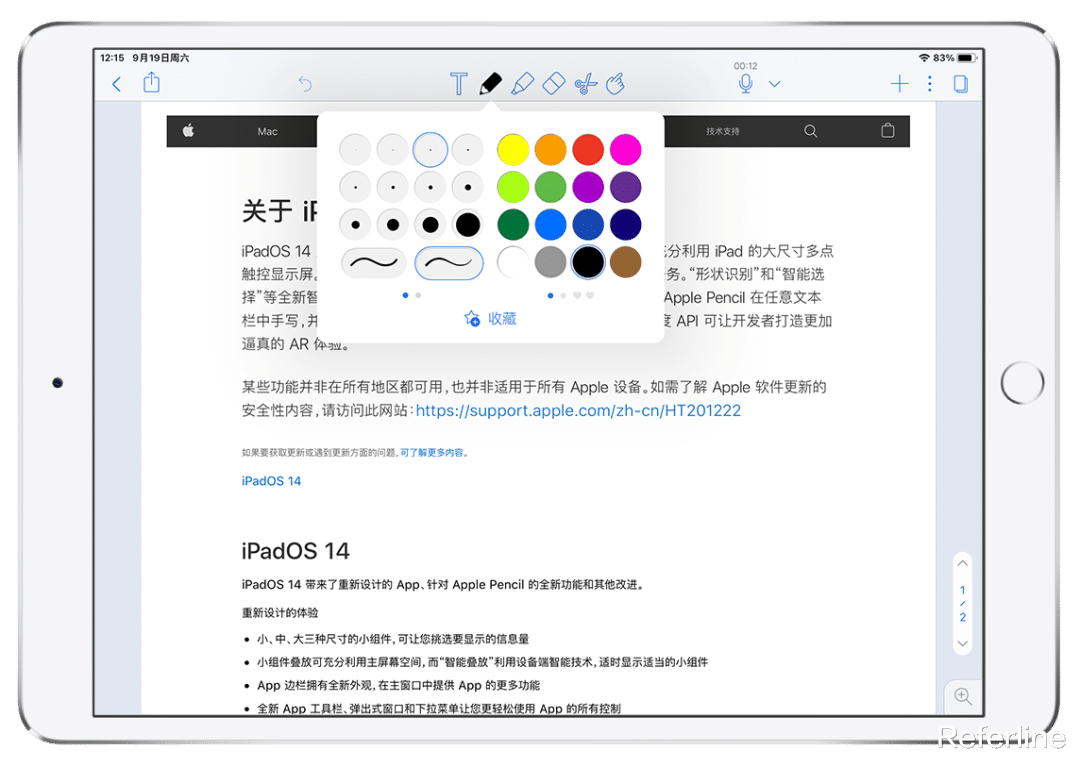Select the Text tool in the toolbar
This screenshot has height=768, width=1080.
coord(459,84)
